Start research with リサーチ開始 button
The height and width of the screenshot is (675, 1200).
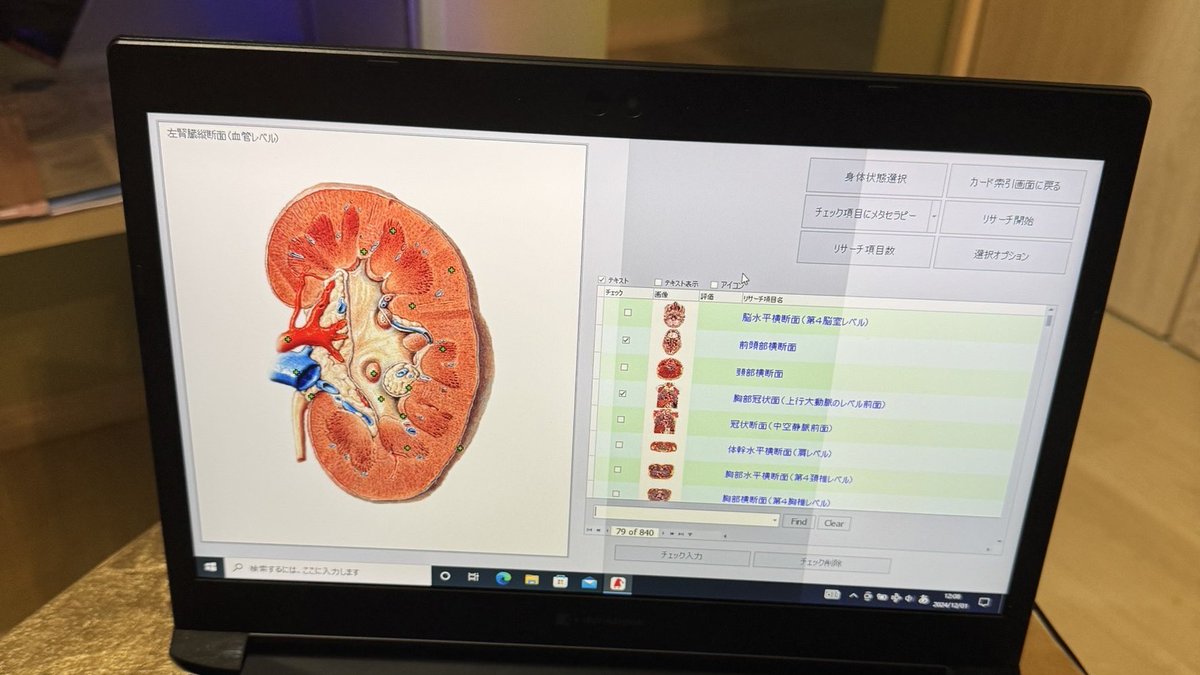tap(1009, 220)
